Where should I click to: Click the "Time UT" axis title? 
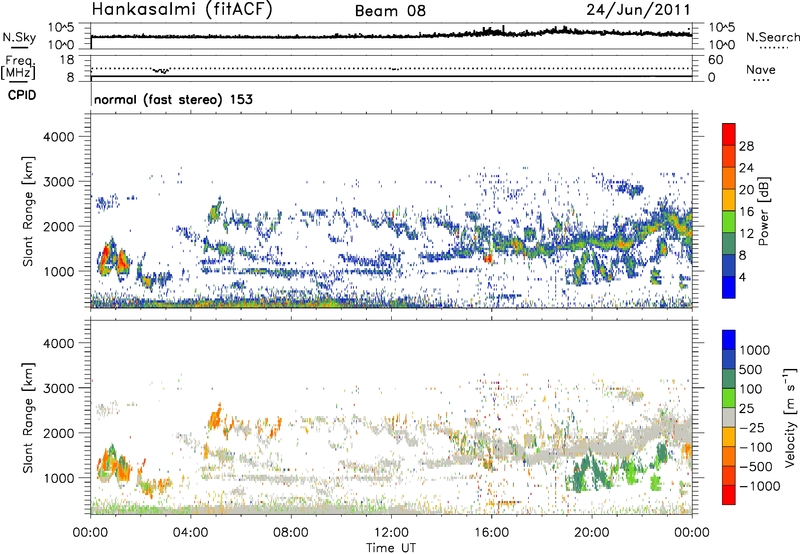coord(391,548)
